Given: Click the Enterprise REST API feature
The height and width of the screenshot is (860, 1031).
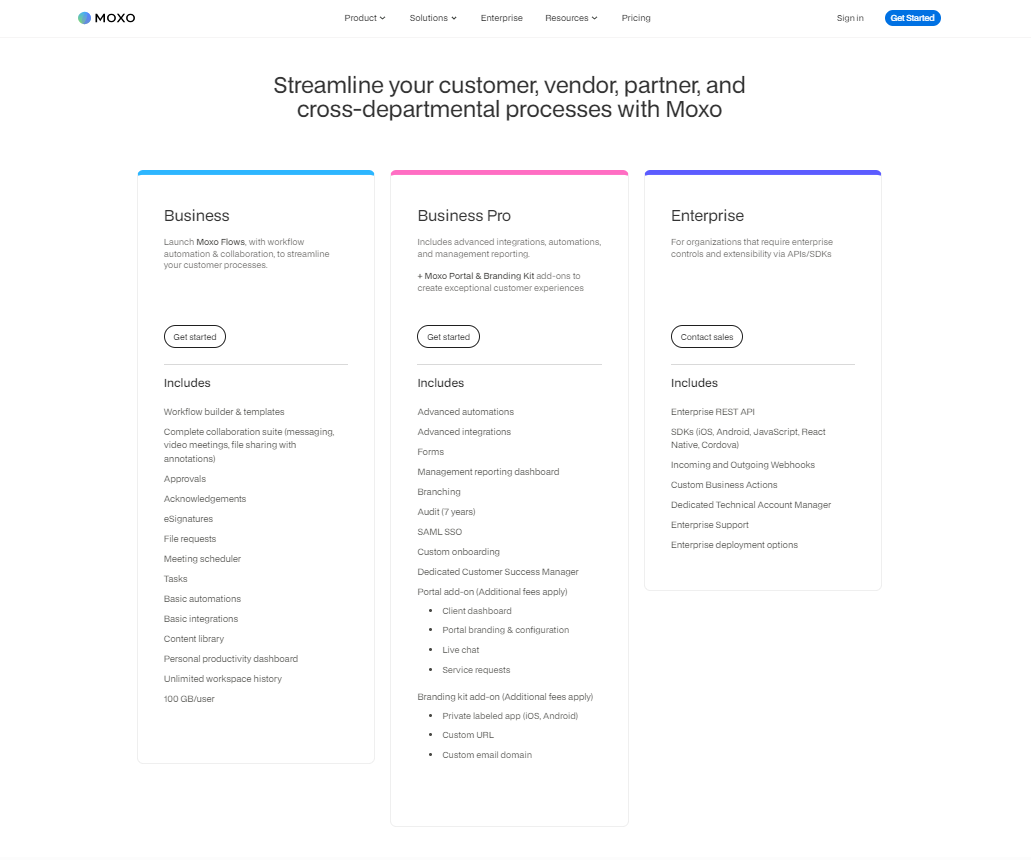Looking at the screenshot, I should click(x=712, y=411).
